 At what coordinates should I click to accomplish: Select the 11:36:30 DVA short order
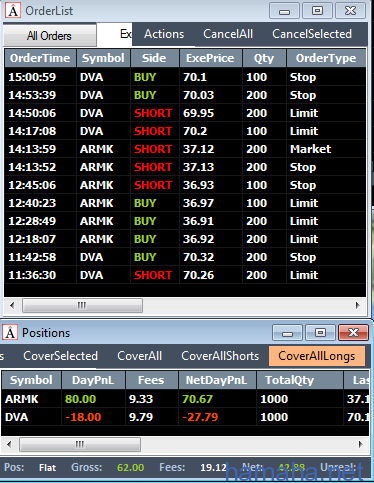tap(185, 275)
